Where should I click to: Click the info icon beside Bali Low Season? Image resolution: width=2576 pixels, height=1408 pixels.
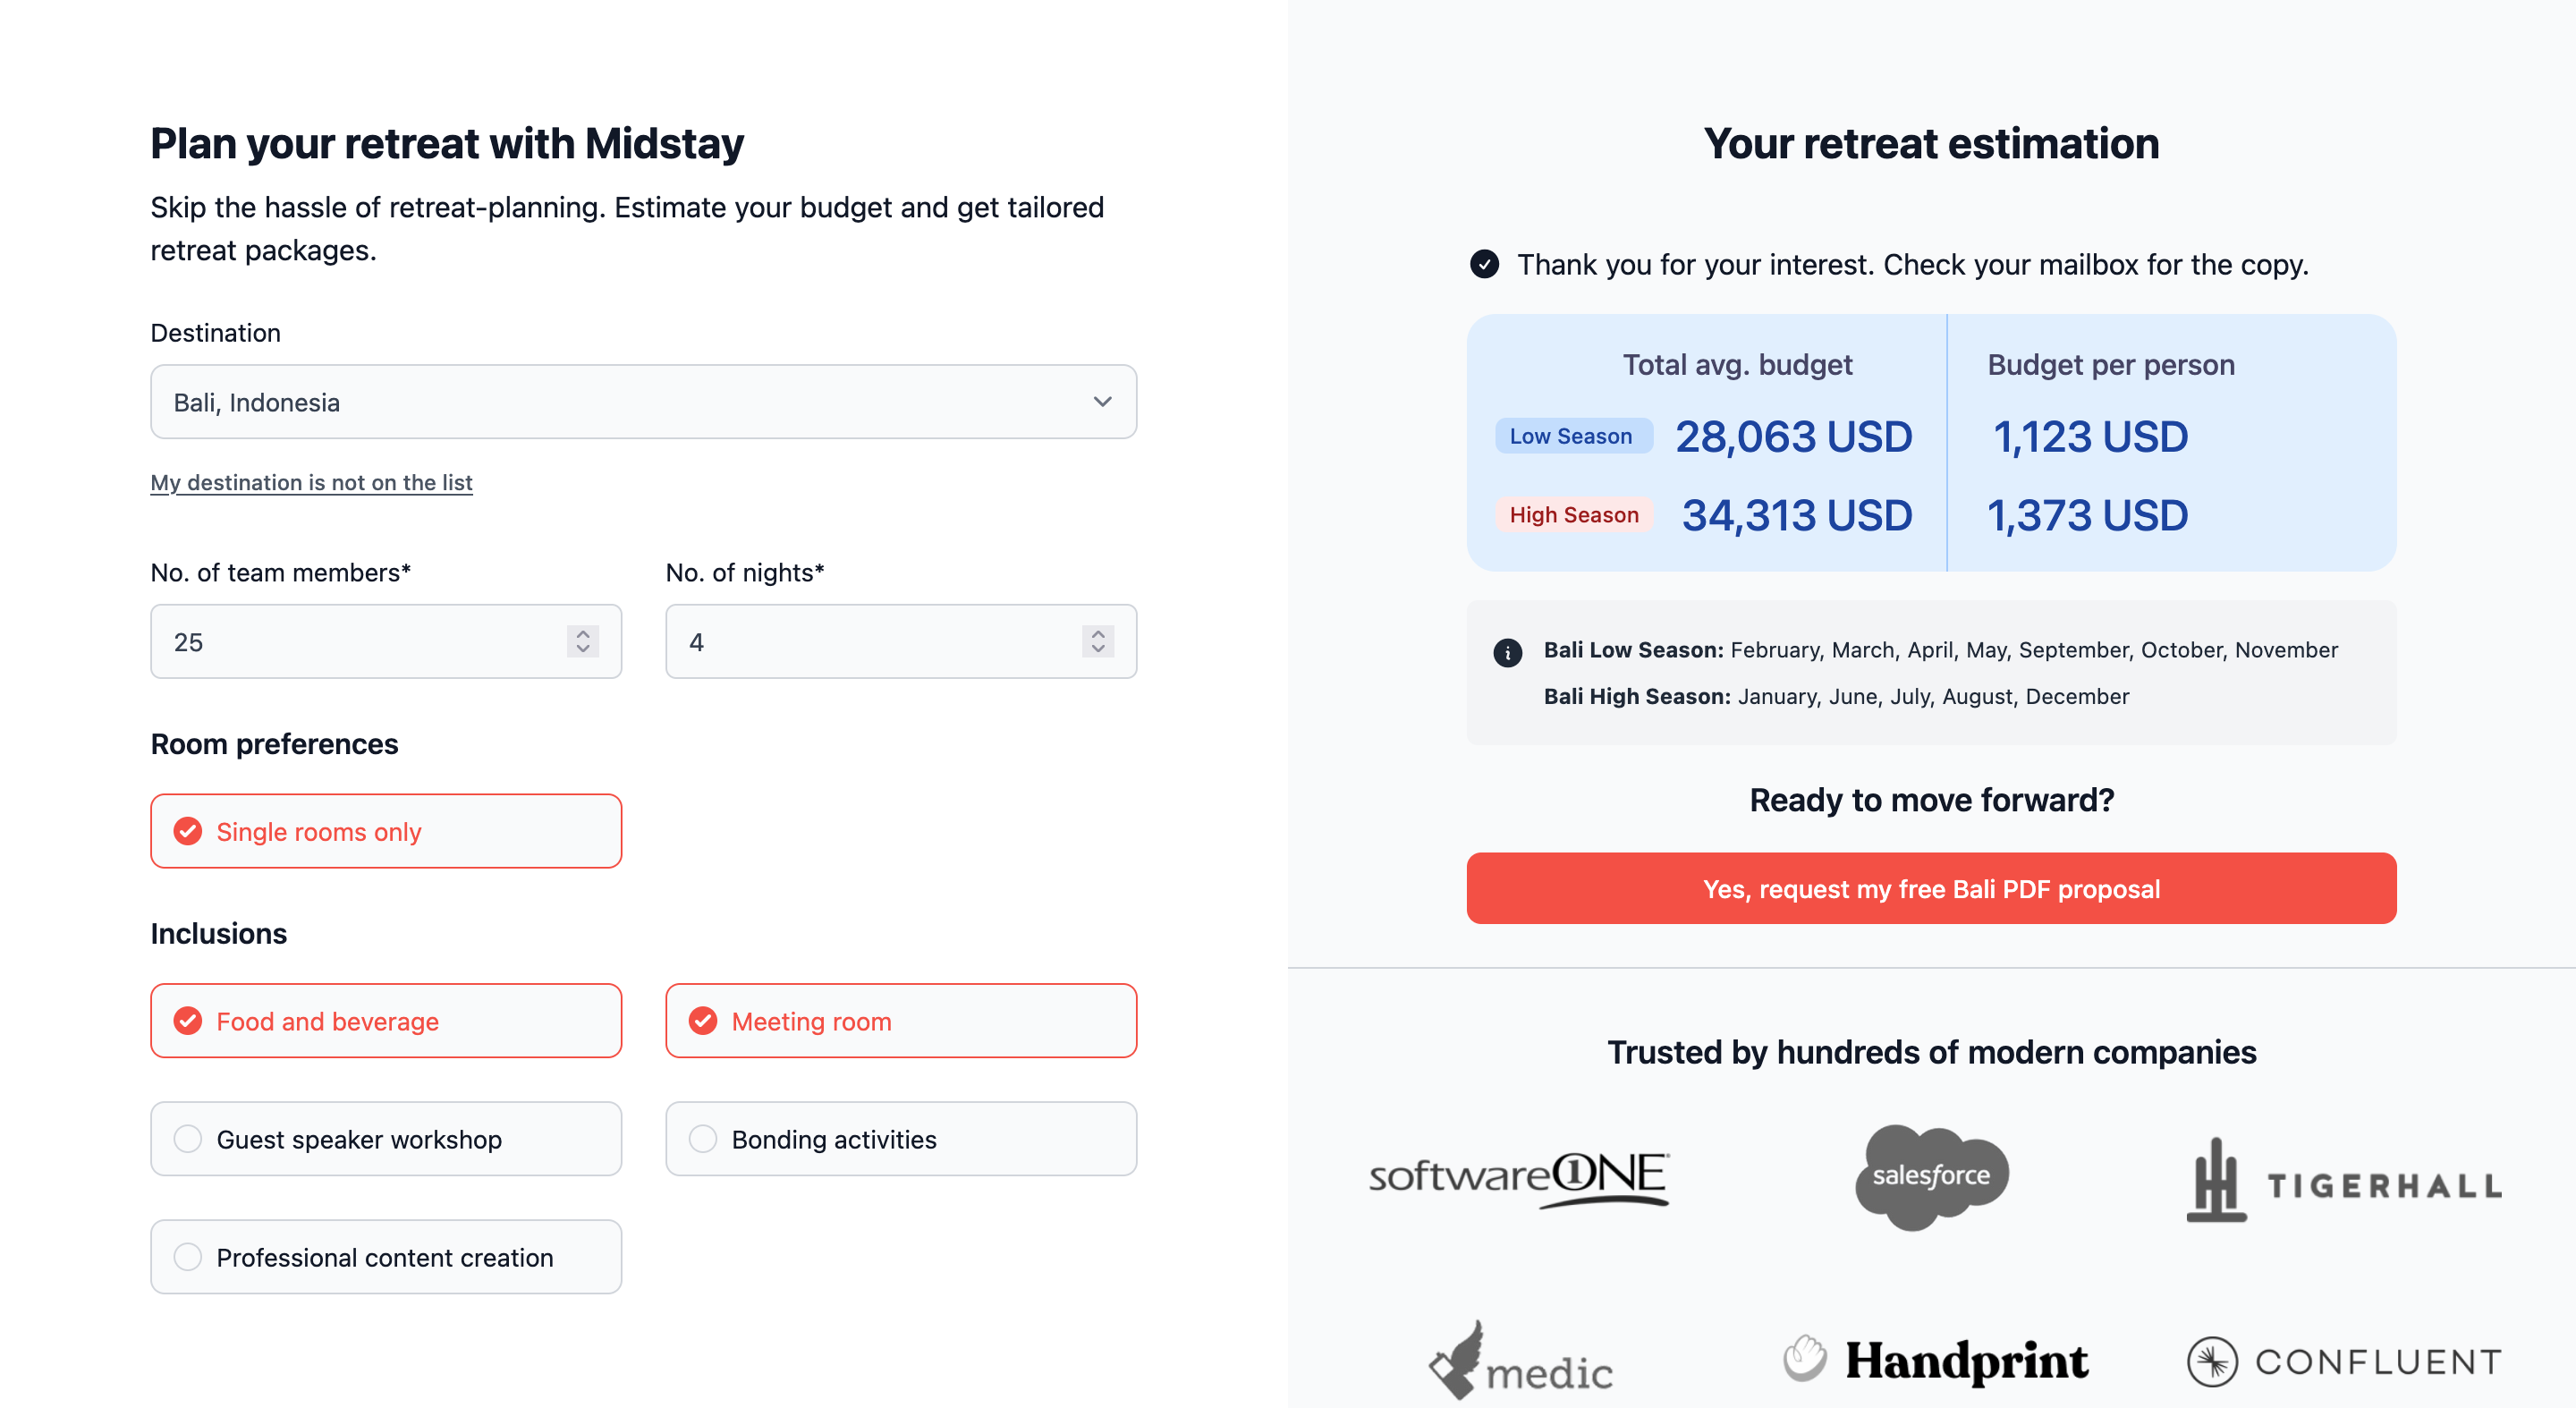[1507, 652]
